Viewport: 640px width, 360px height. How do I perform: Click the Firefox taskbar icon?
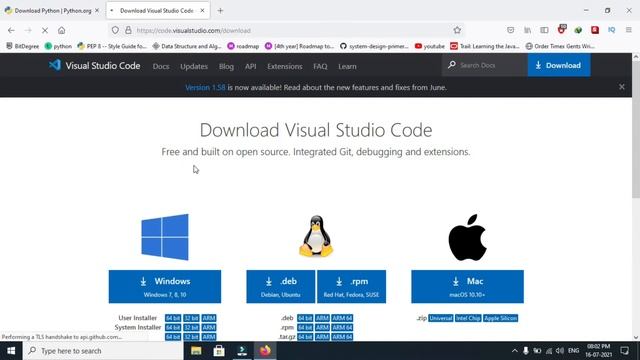click(x=265, y=351)
